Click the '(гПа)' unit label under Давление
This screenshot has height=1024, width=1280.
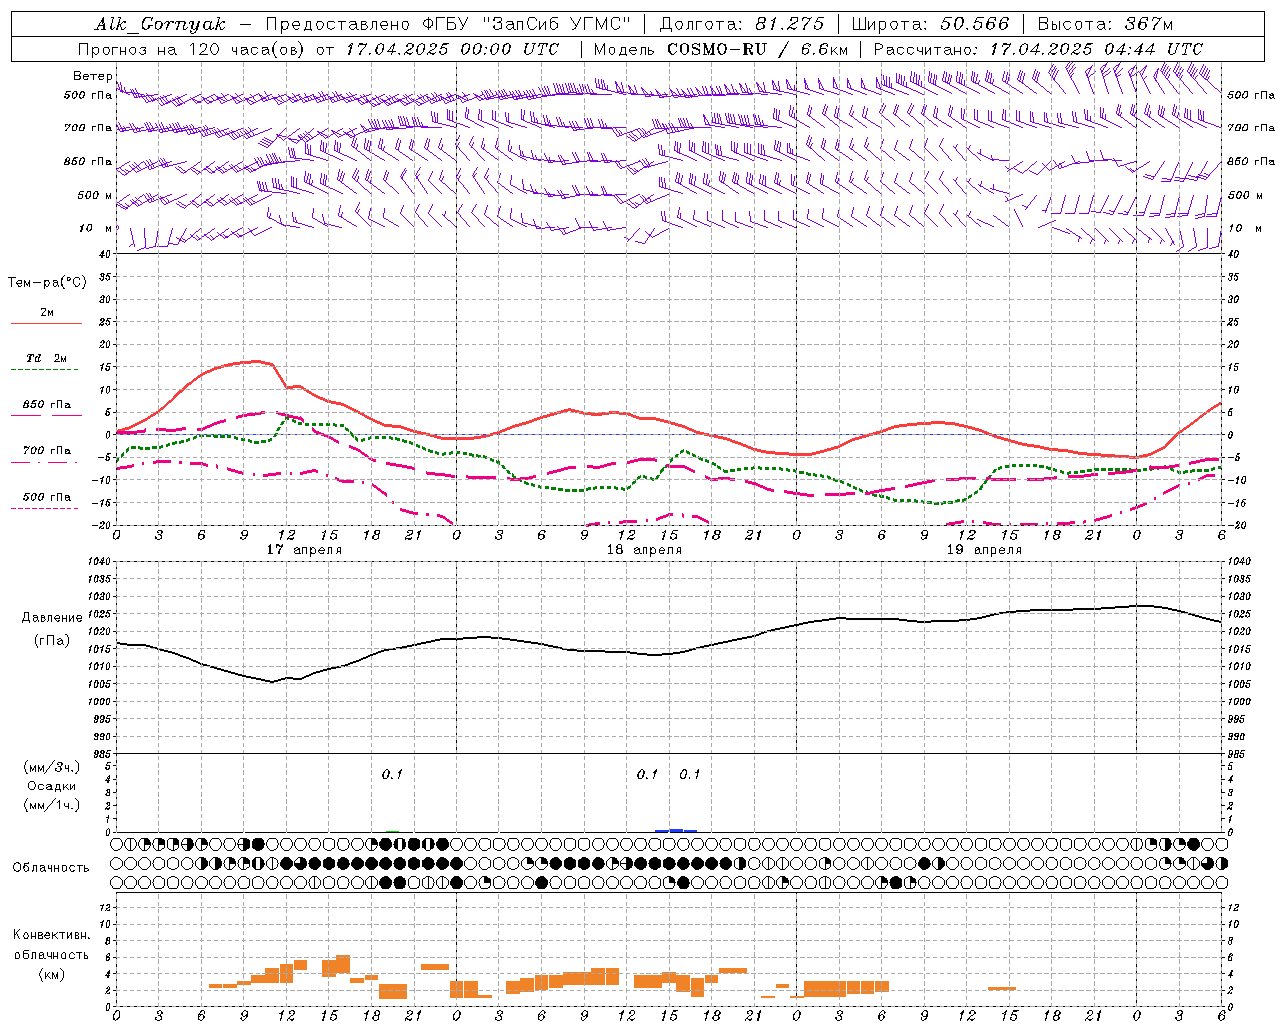(52, 640)
